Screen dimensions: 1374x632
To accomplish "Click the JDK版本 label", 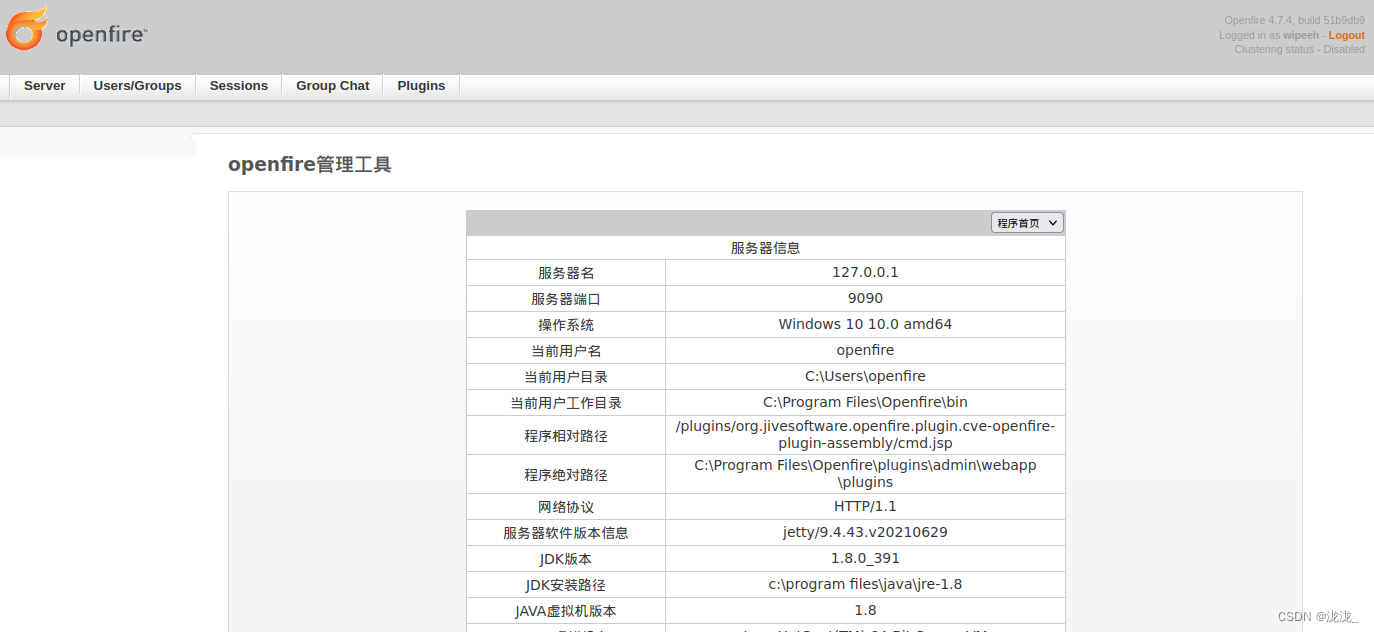I will coord(566,559).
